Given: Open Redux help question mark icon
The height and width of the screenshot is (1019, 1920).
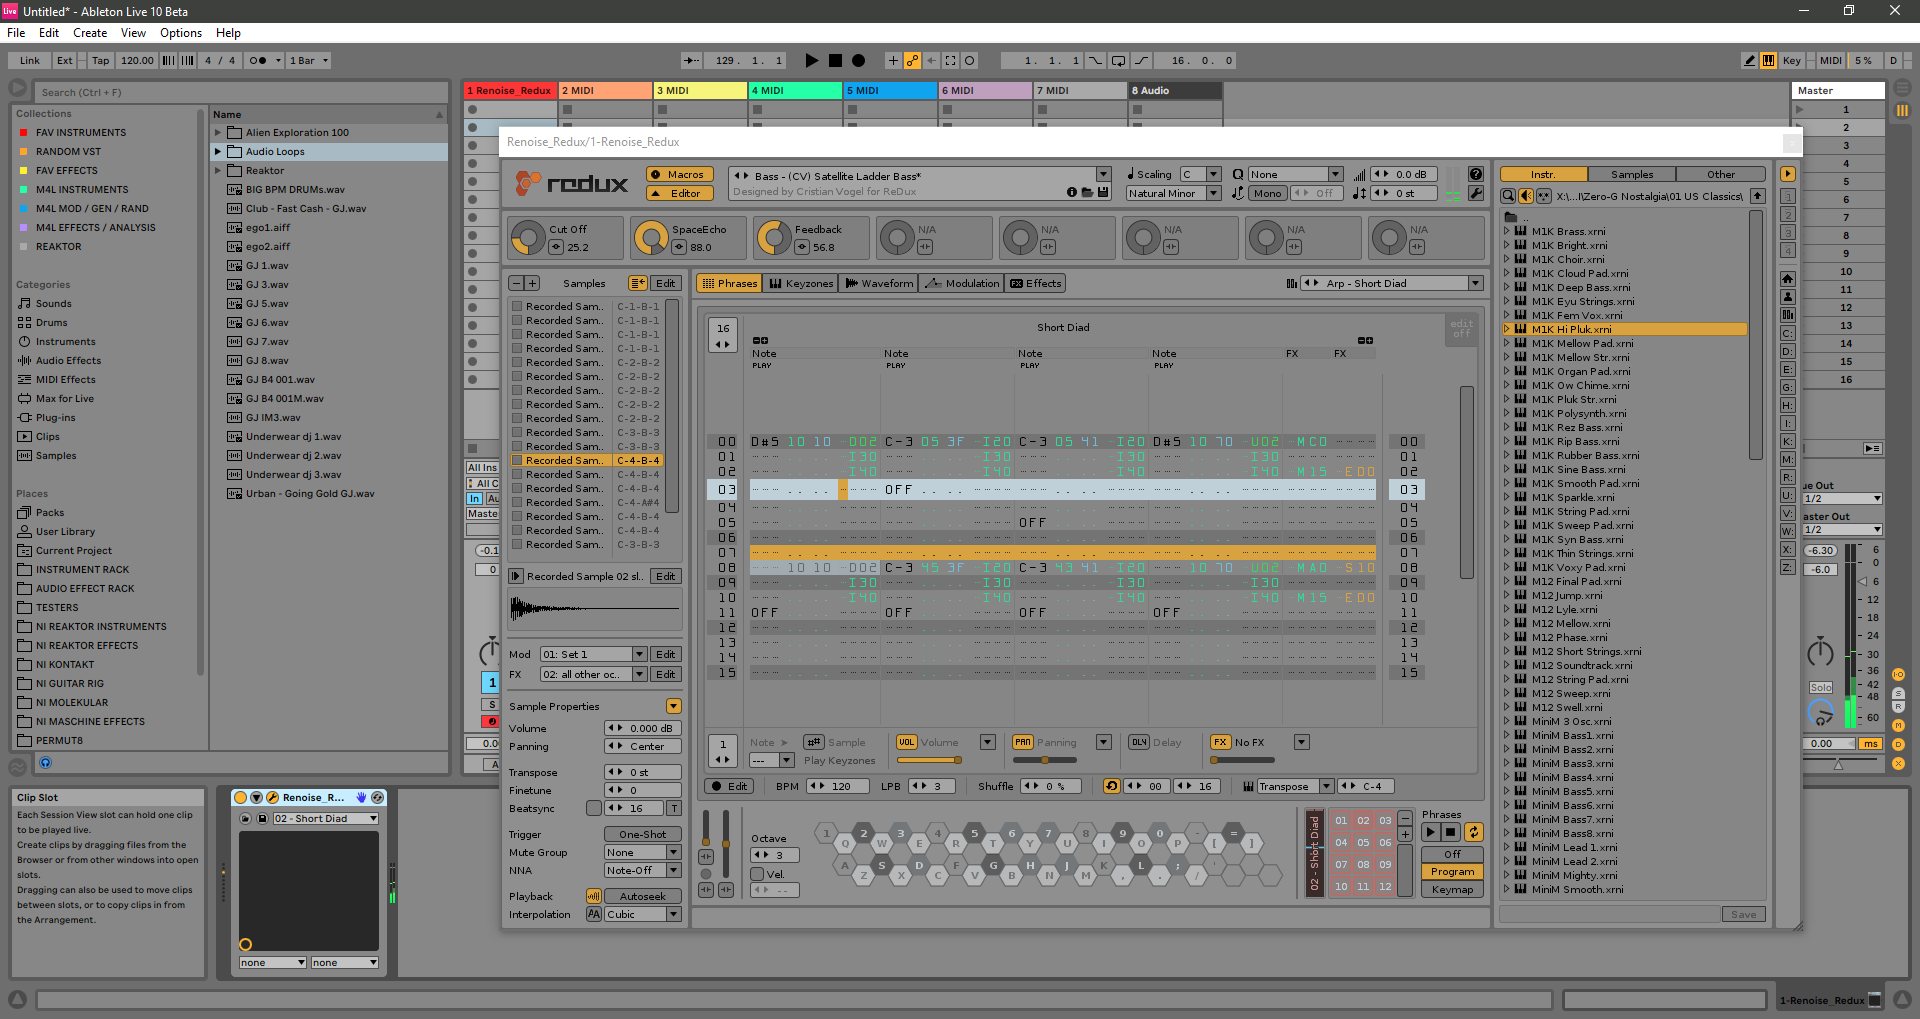Looking at the screenshot, I should pos(1475,174).
